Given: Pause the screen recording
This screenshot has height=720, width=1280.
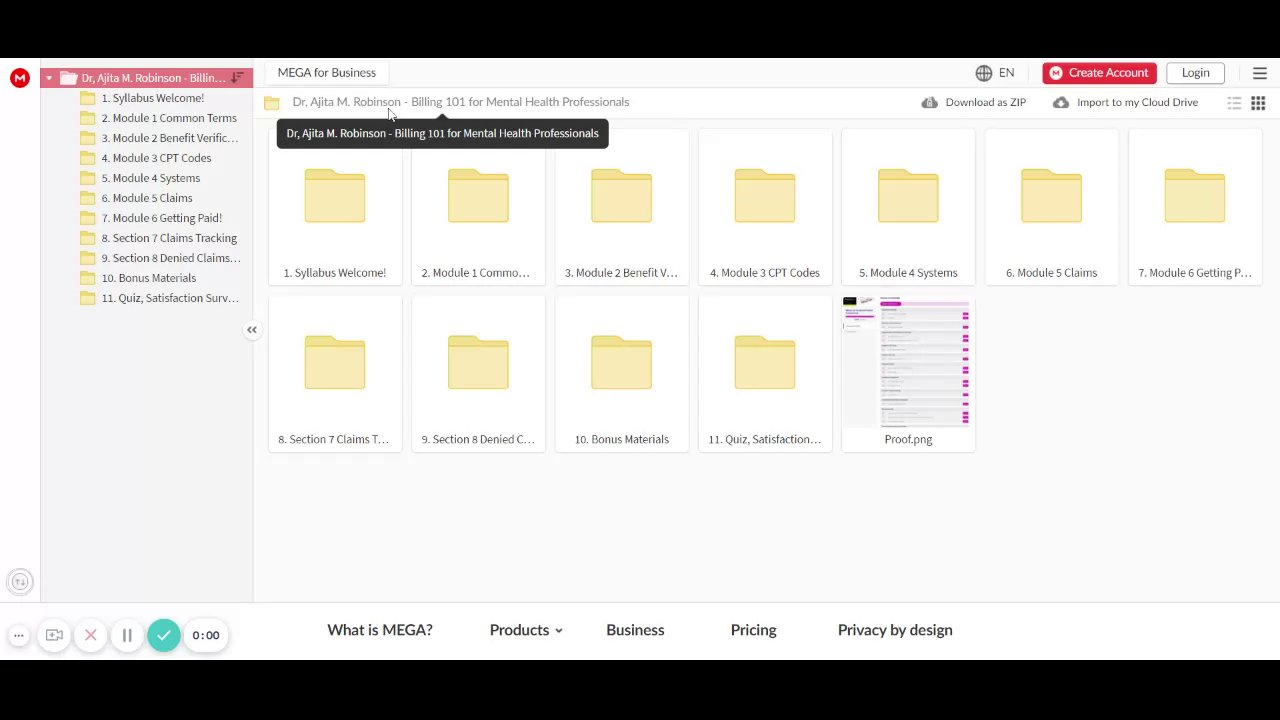Looking at the screenshot, I should coord(127,635).
